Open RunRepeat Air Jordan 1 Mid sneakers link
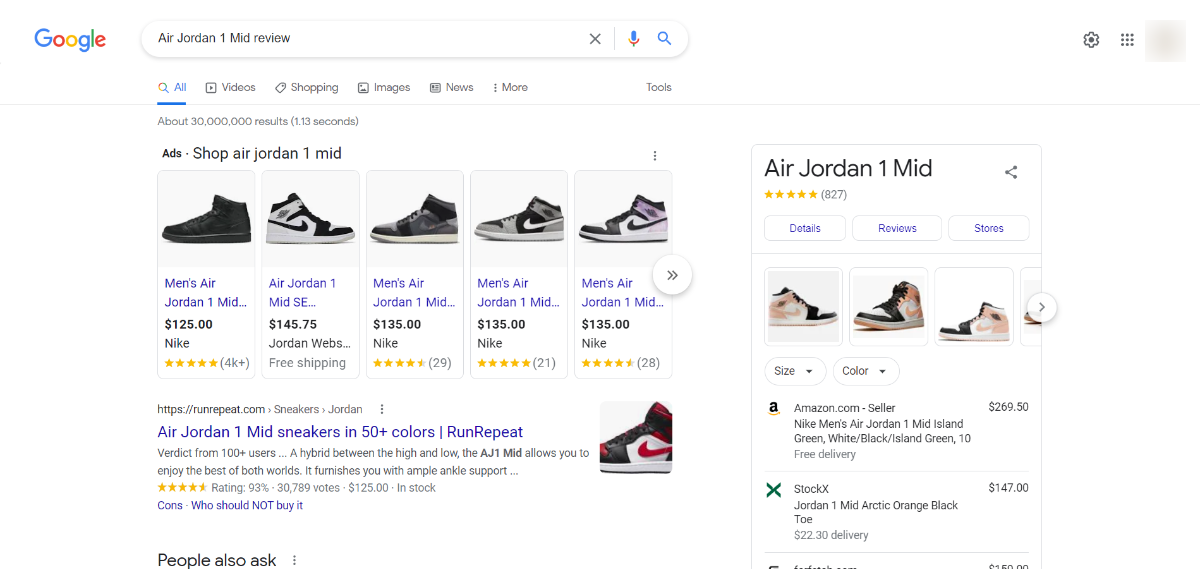The width and height of the screenshot is (1200, 569). click(340, 432)
